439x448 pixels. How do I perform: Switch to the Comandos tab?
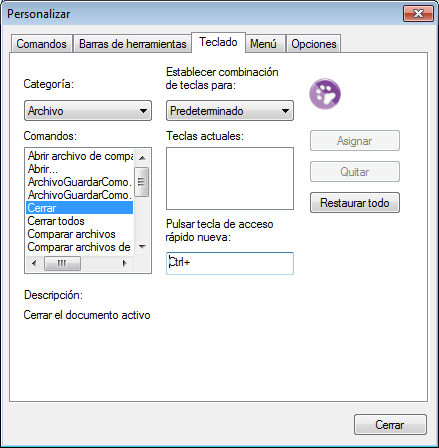41,44
